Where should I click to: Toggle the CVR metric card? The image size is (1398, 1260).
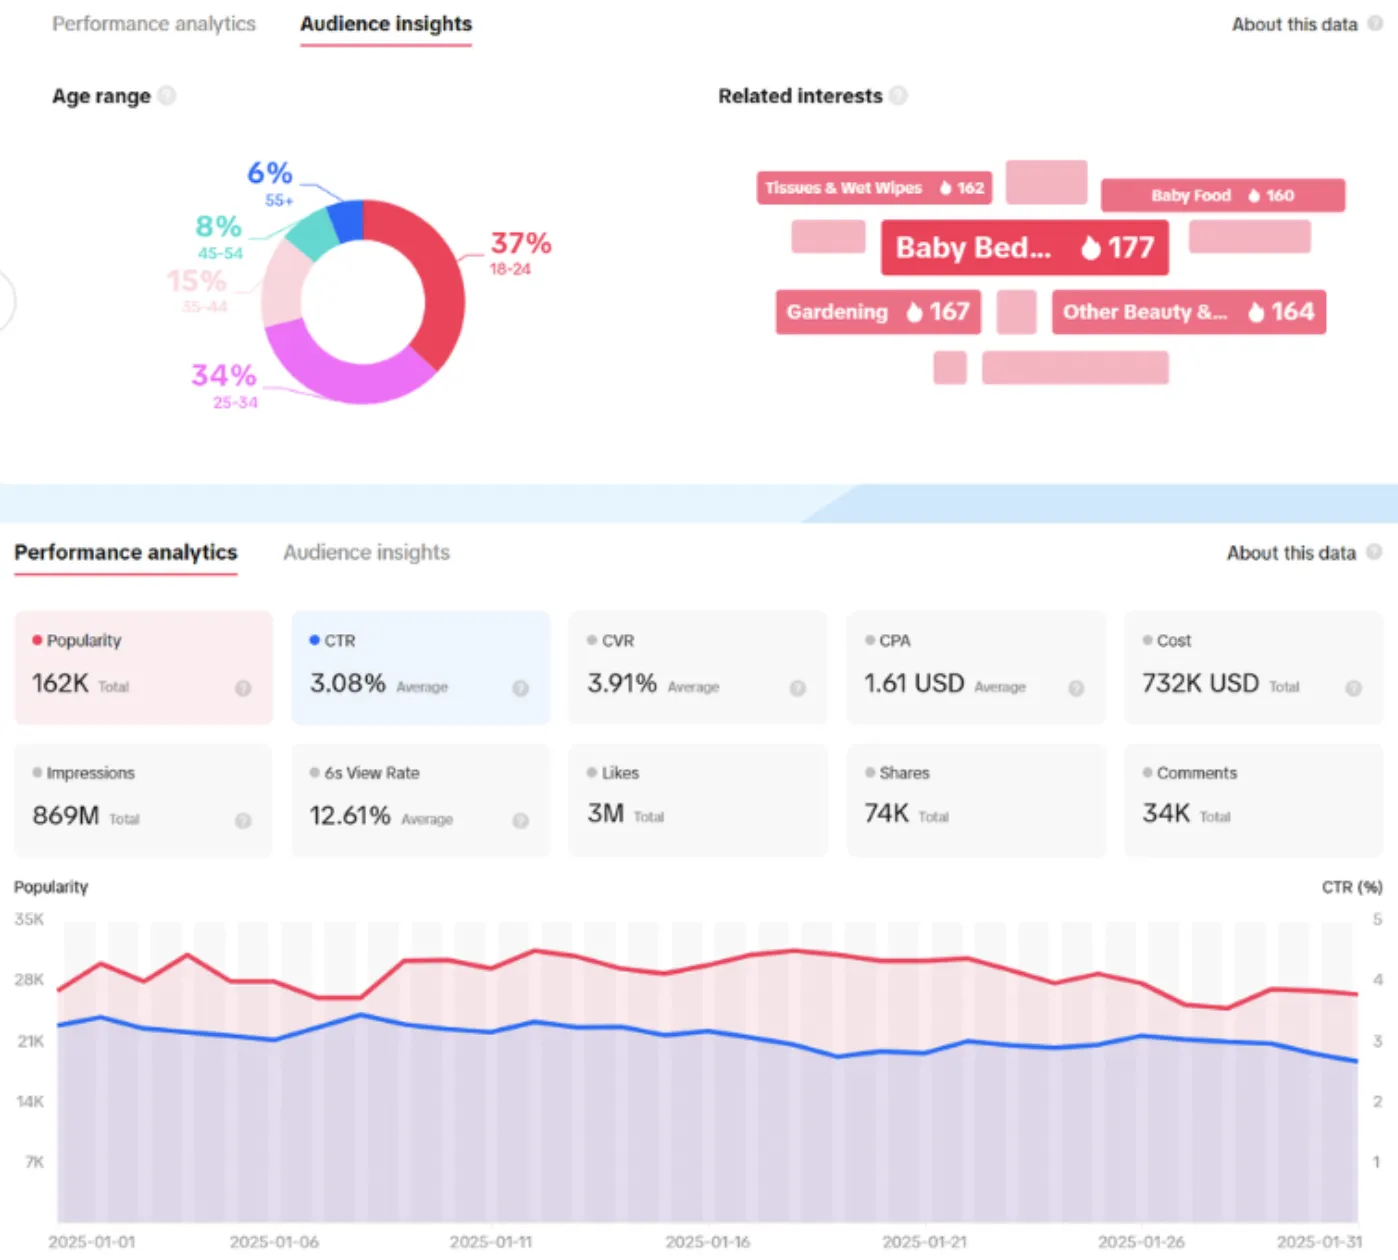click(x=698, y=667)
